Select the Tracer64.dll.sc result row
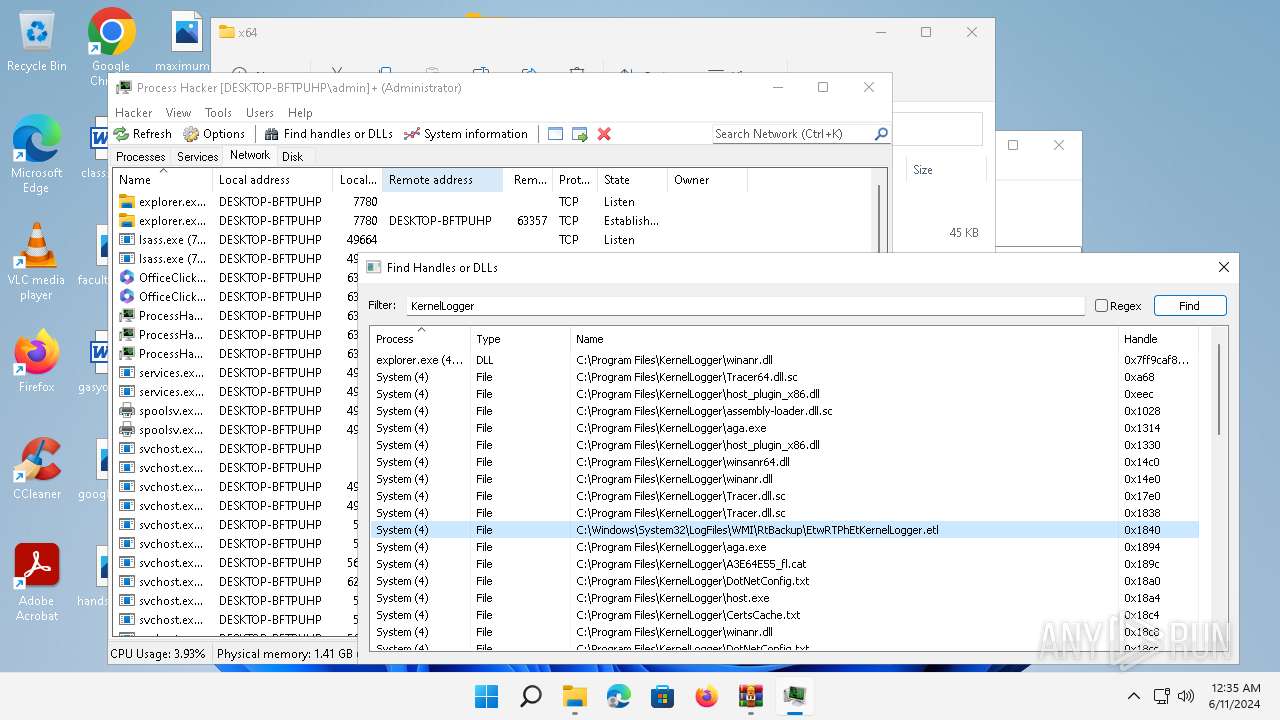The width and height of the screenshot is (1280, 720). (784, 377)
